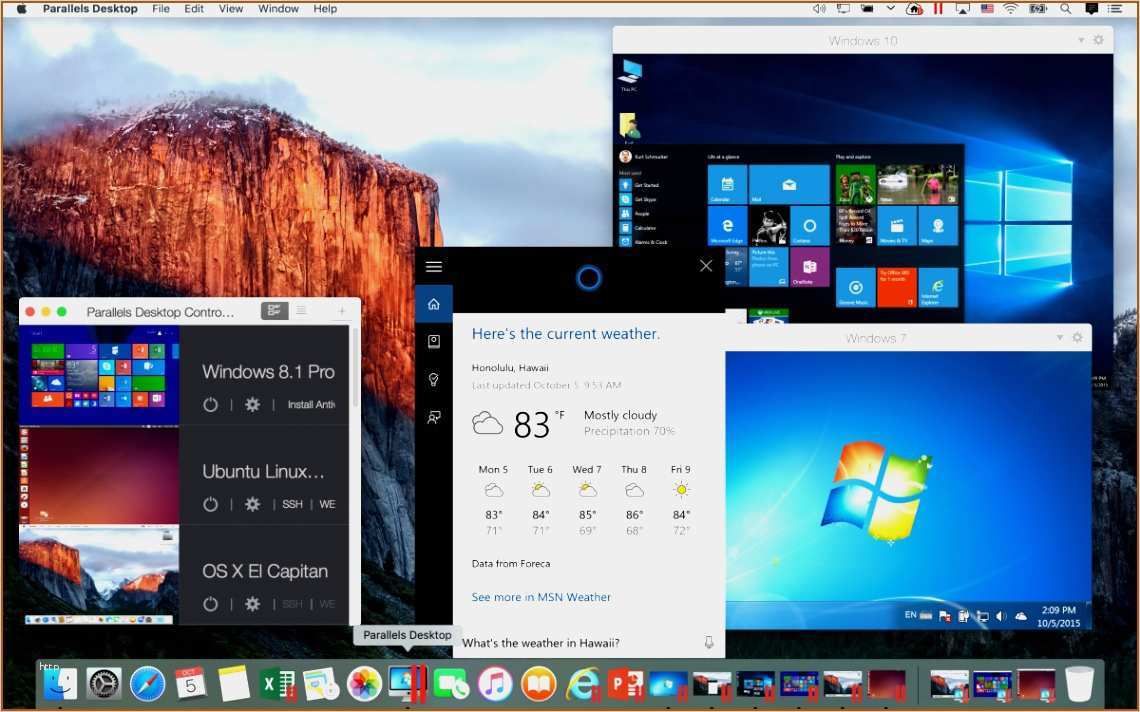The height and width of the screenshot is (712, 1140).
Task: Open Spotlight search in the menu bar
Action: [x=1065, y=9]
